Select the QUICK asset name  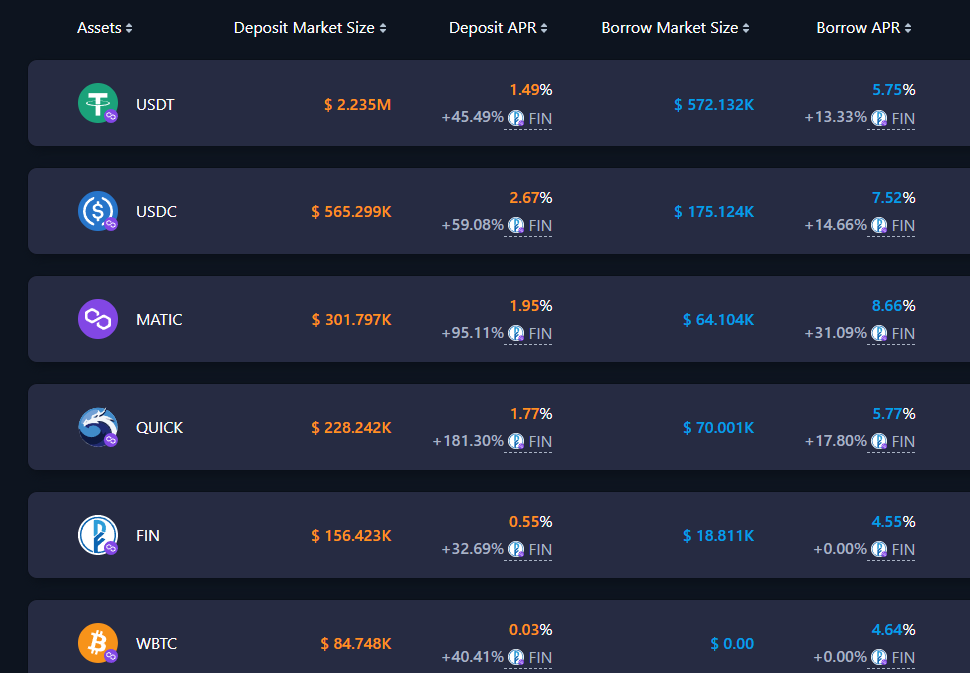coord(159,428)
